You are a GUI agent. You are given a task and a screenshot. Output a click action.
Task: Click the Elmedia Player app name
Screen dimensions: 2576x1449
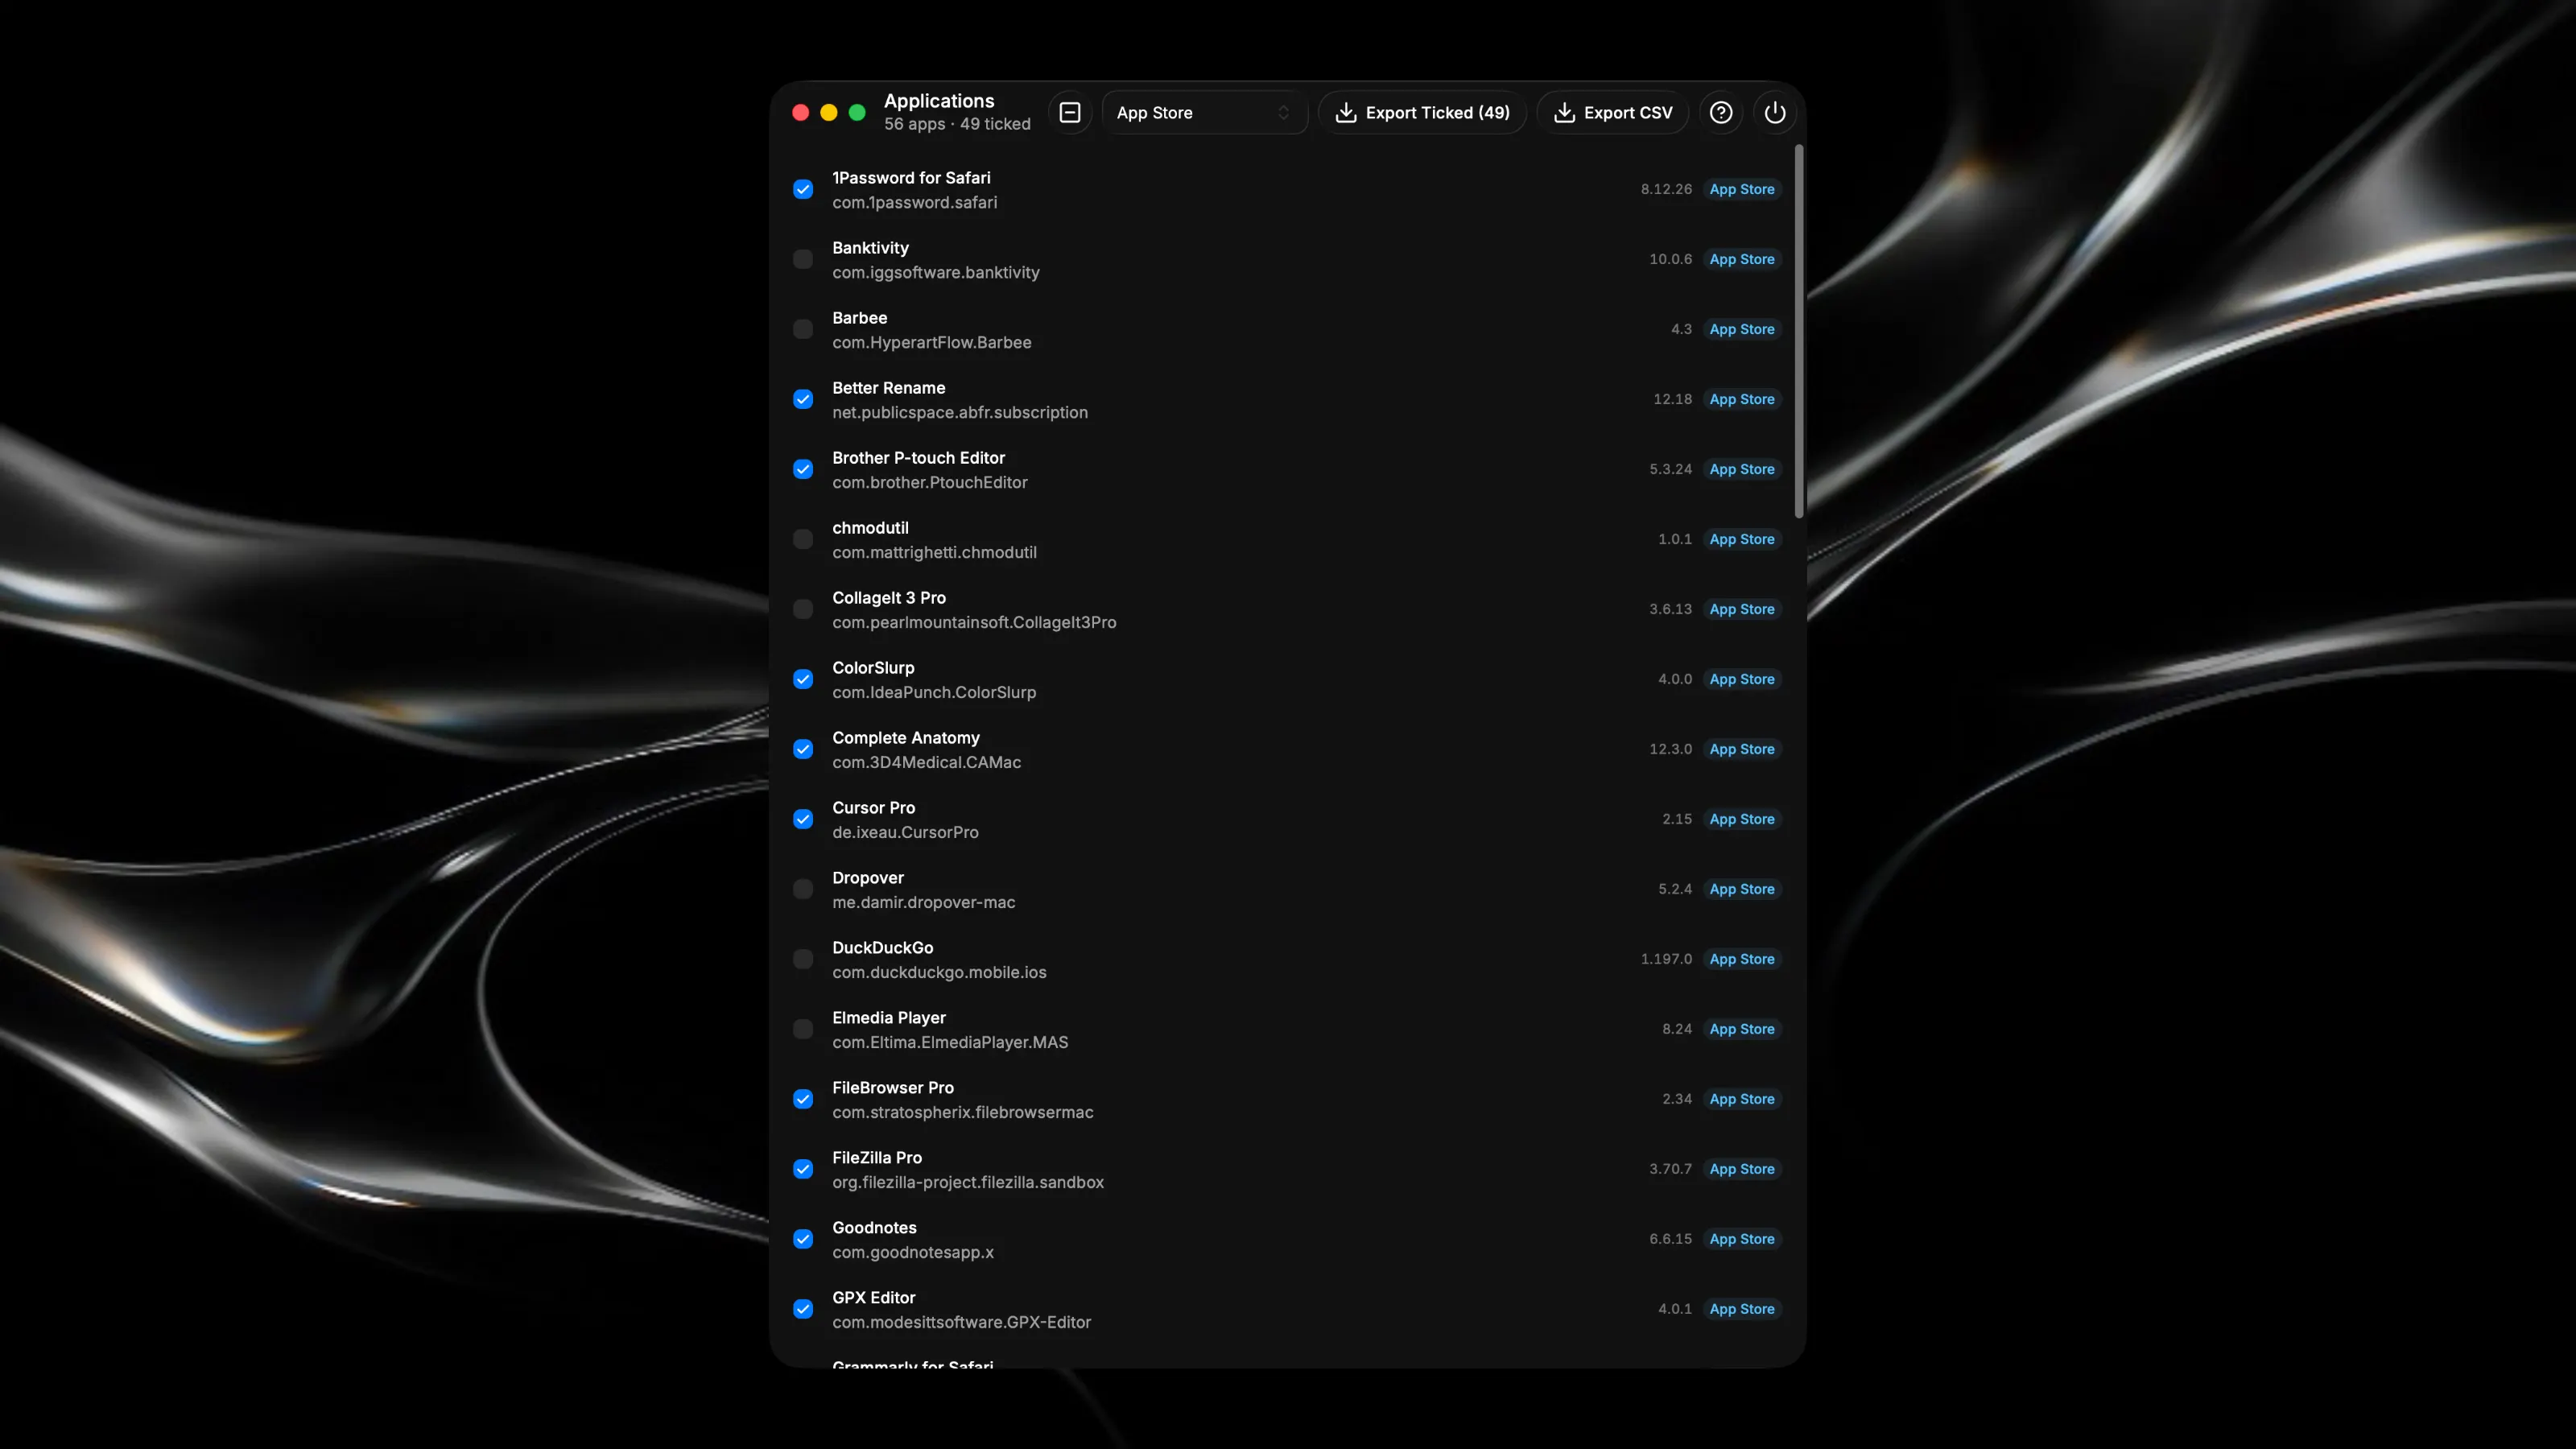point(889,1017)
